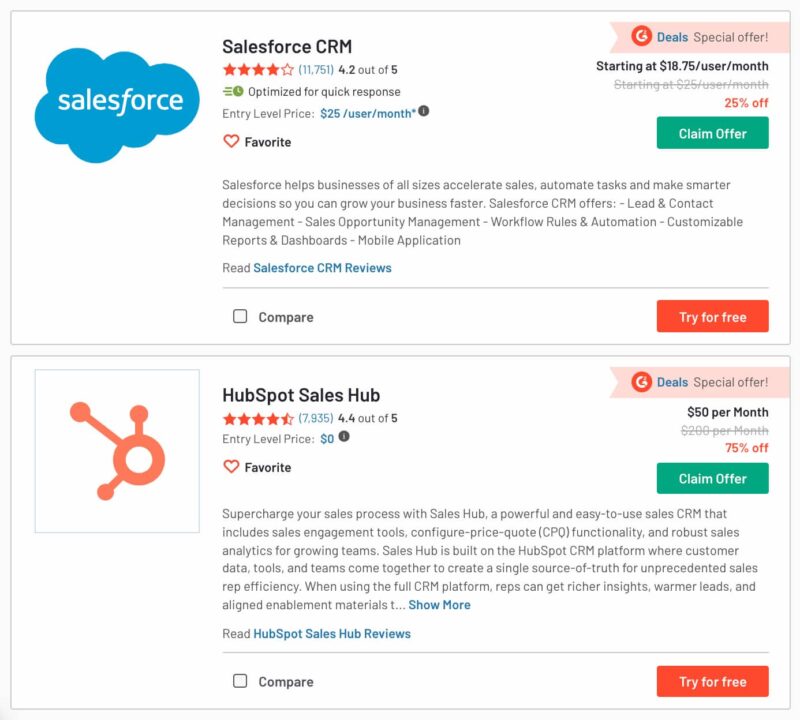Check Compare box for HubSpot Sales Hub
Viewport: 800px width, 720px height.
tap(240, 681)
